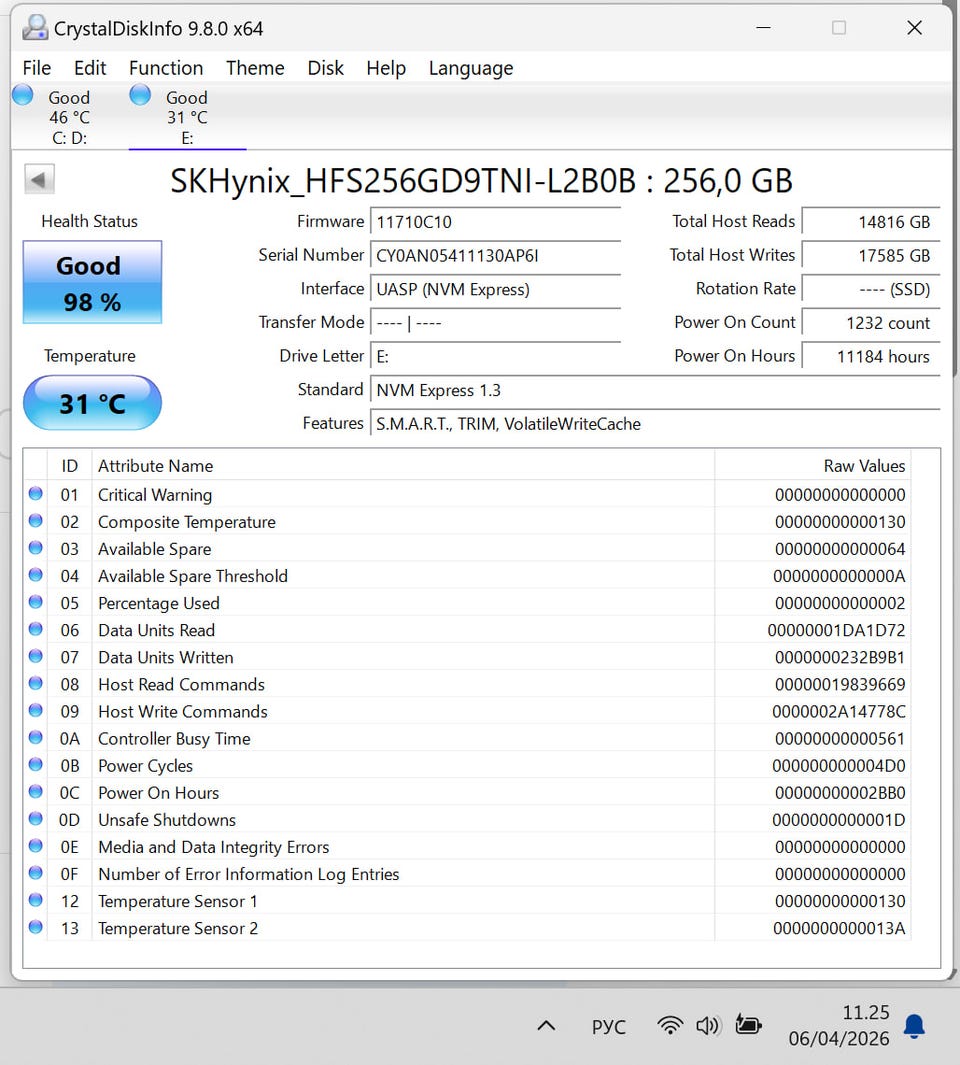Image resolution: width=960 pixels, height=1065 pixels.
Task: Click the volume speaker tray icon
Action: 708,1025
